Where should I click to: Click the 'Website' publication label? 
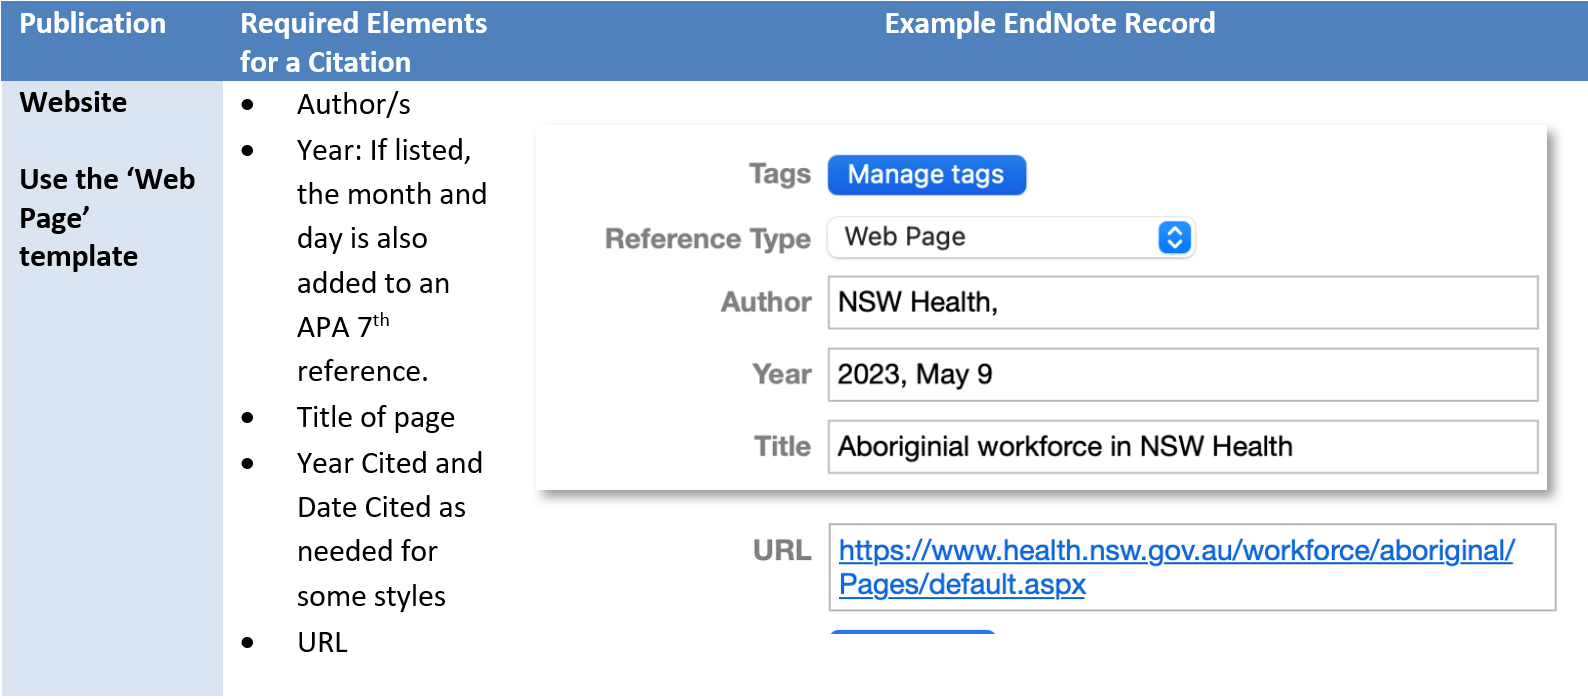pyautogui.click(x=73, y=102)
